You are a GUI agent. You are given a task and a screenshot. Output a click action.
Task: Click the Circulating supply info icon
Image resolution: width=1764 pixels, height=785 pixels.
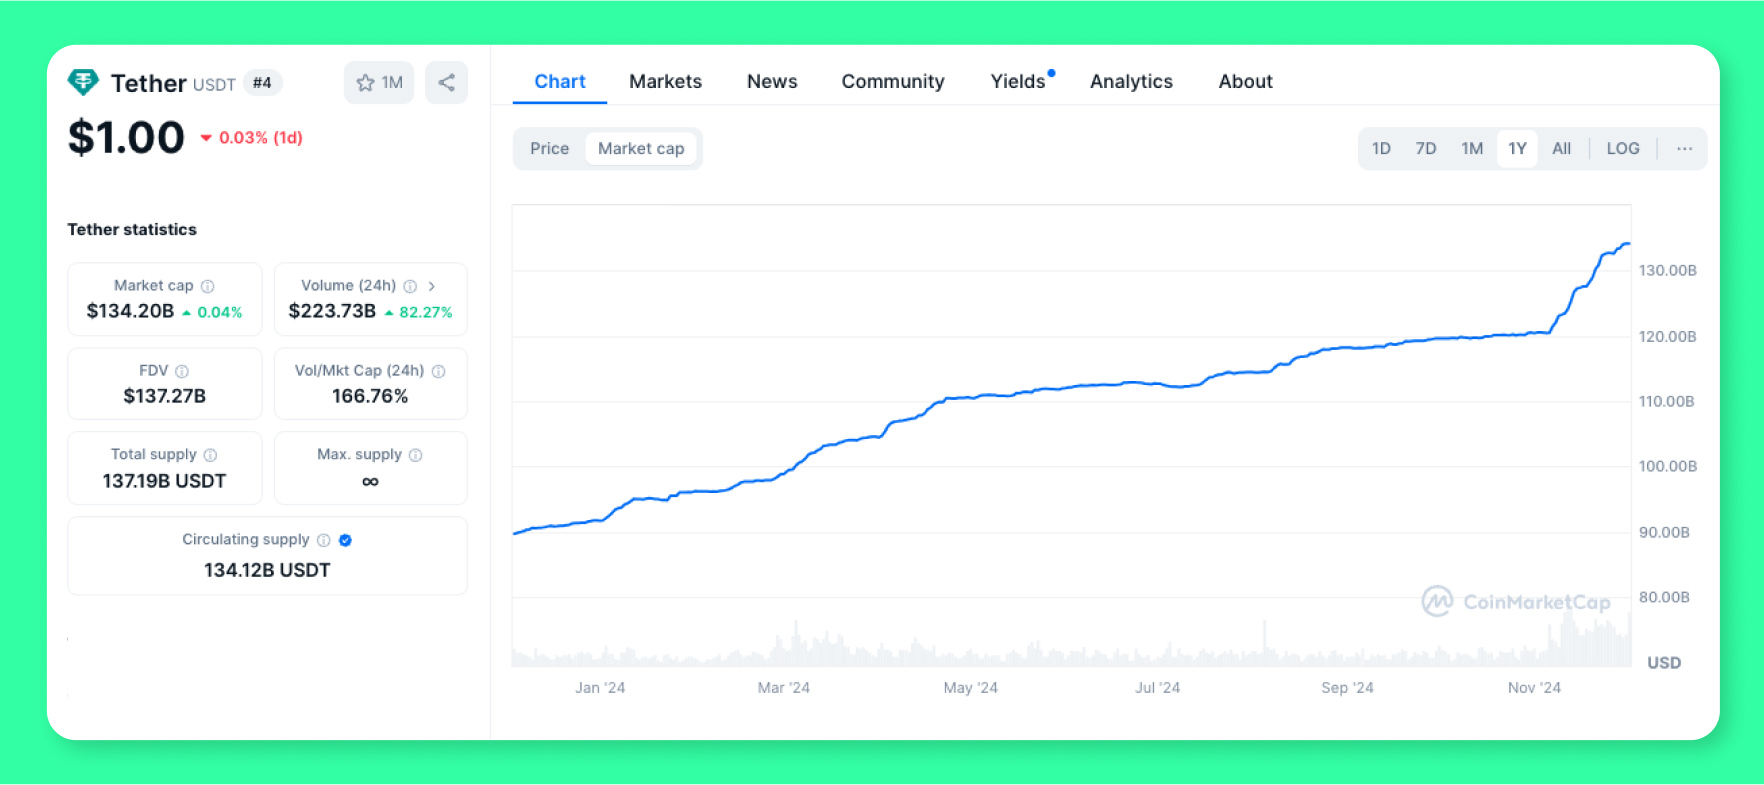tap(324, 540)
